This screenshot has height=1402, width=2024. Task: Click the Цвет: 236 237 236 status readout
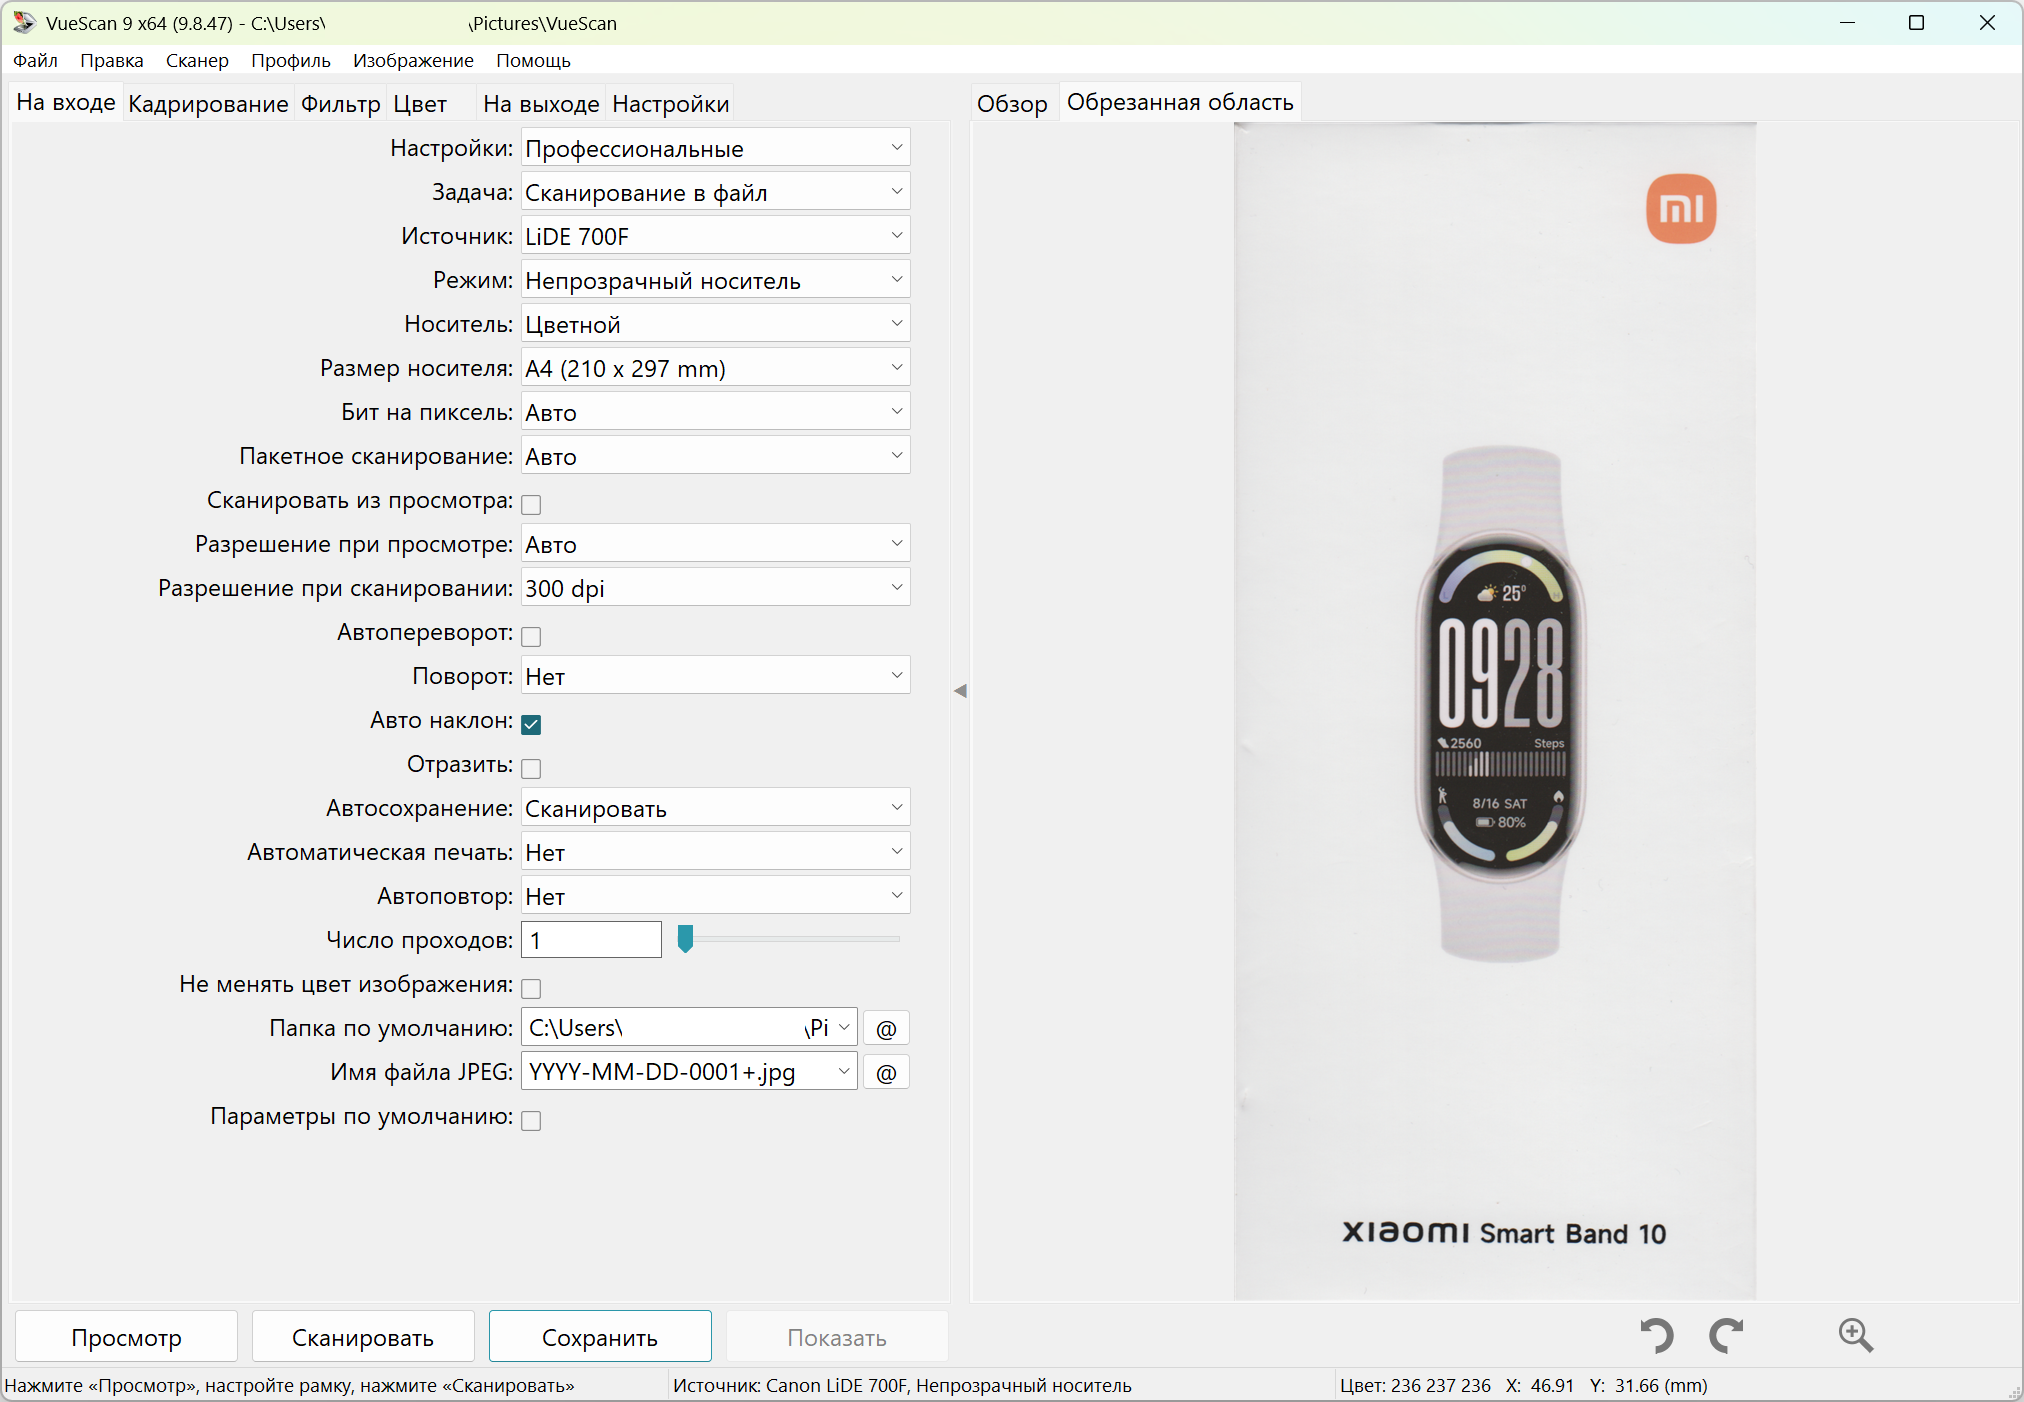1414,1386
